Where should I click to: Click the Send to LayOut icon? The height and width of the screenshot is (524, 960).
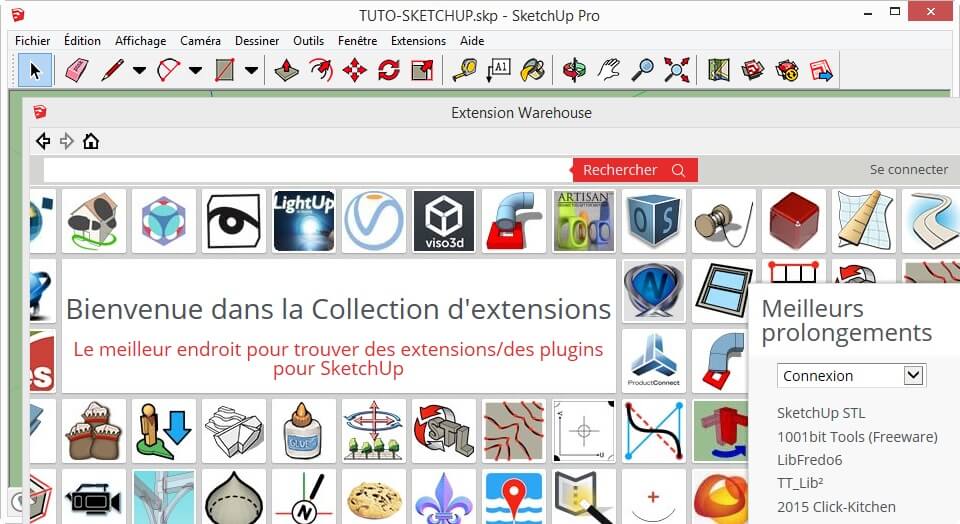pyautogui.click(x=821, y=70)
